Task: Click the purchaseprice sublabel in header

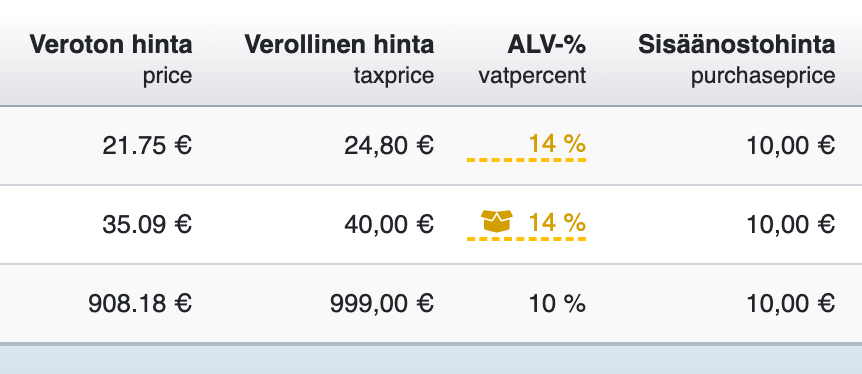Action: pos(763,76)
